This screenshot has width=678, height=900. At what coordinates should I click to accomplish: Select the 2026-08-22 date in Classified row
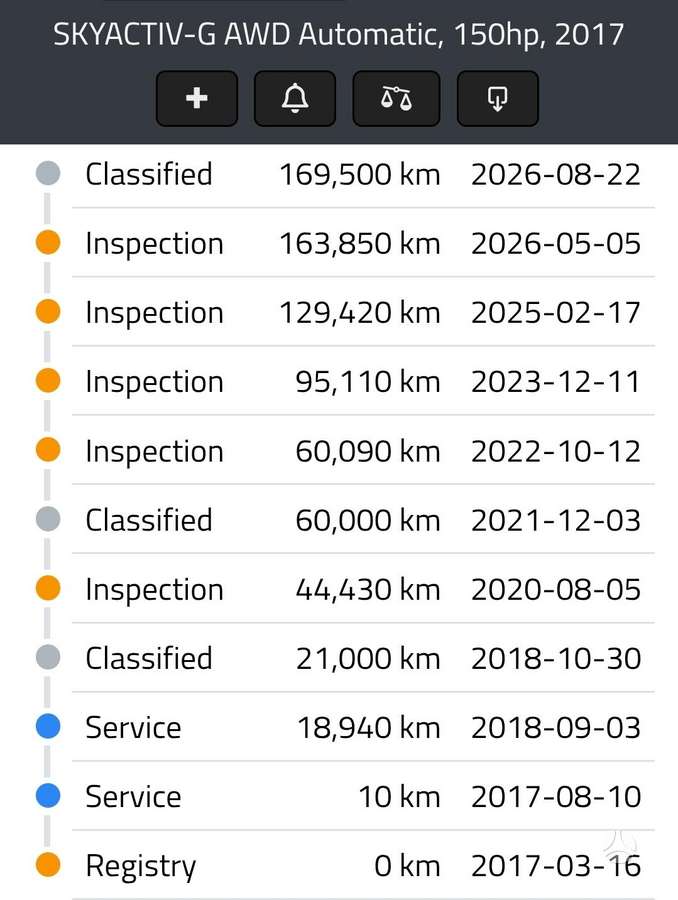556,174
